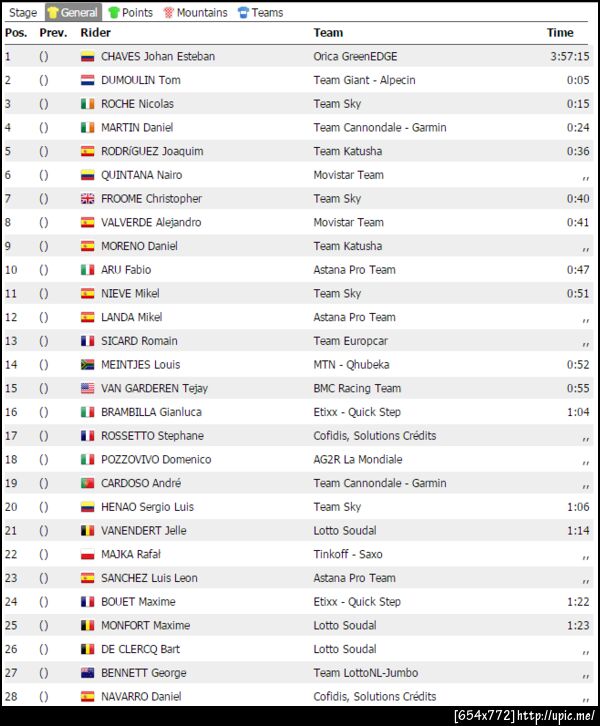The image size is (600, 726).
Task: Click the Time column header
Action: pyautogui.click(x=560, y=33)
